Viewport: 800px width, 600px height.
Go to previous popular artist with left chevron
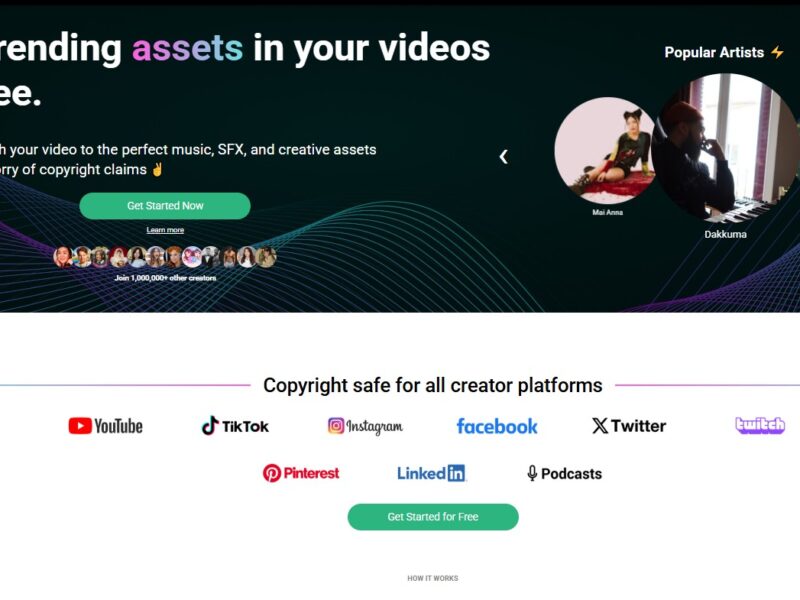tap(504, 157)
